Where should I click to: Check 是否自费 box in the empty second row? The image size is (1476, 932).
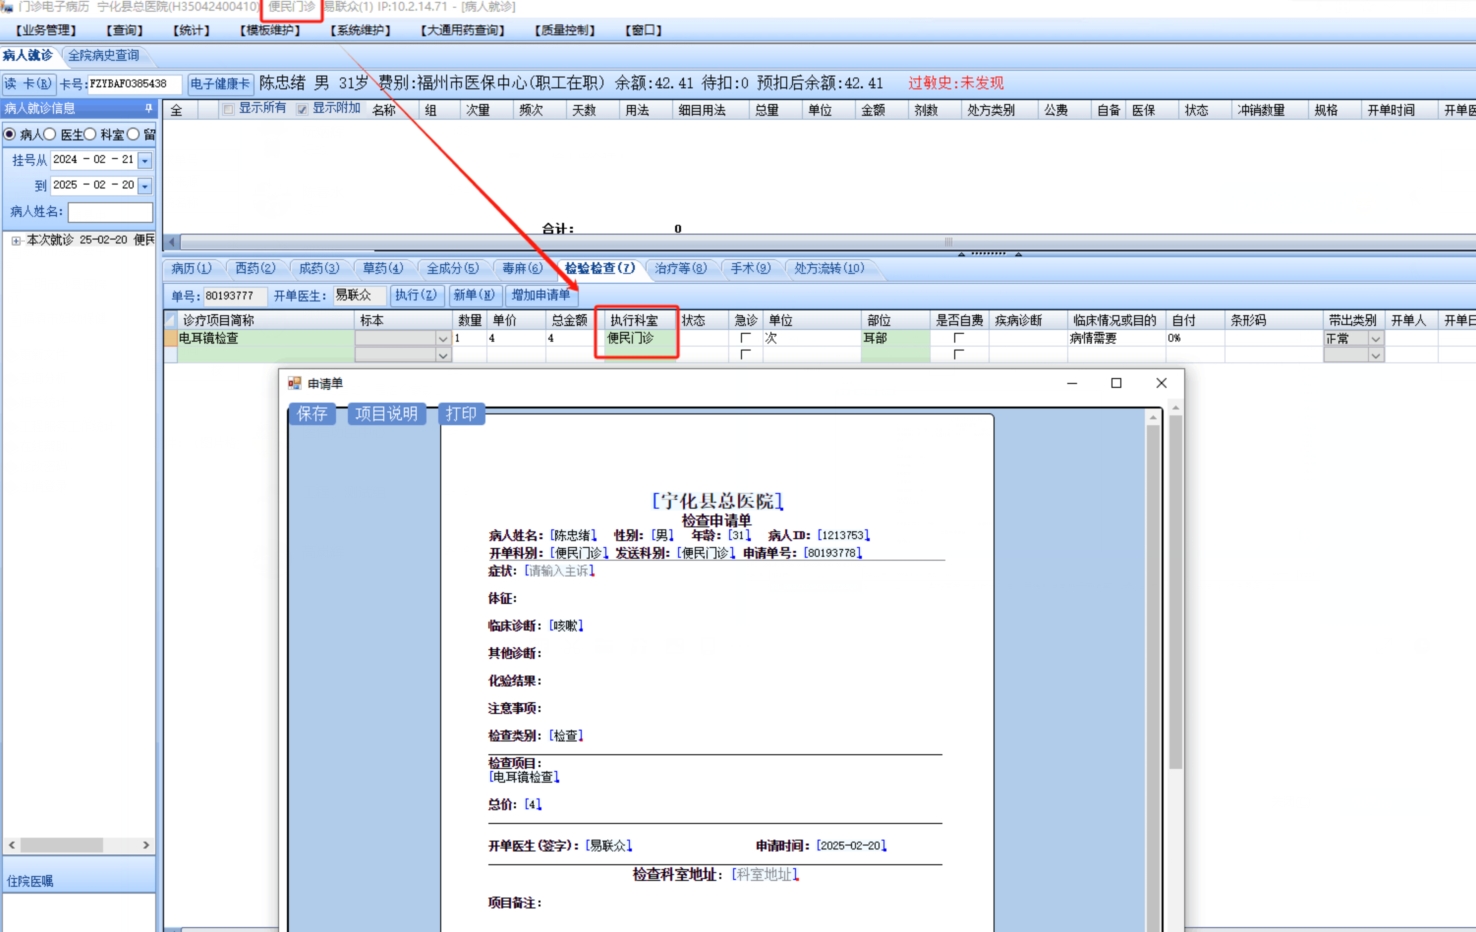pyautogui.click(x=958, y=354)
